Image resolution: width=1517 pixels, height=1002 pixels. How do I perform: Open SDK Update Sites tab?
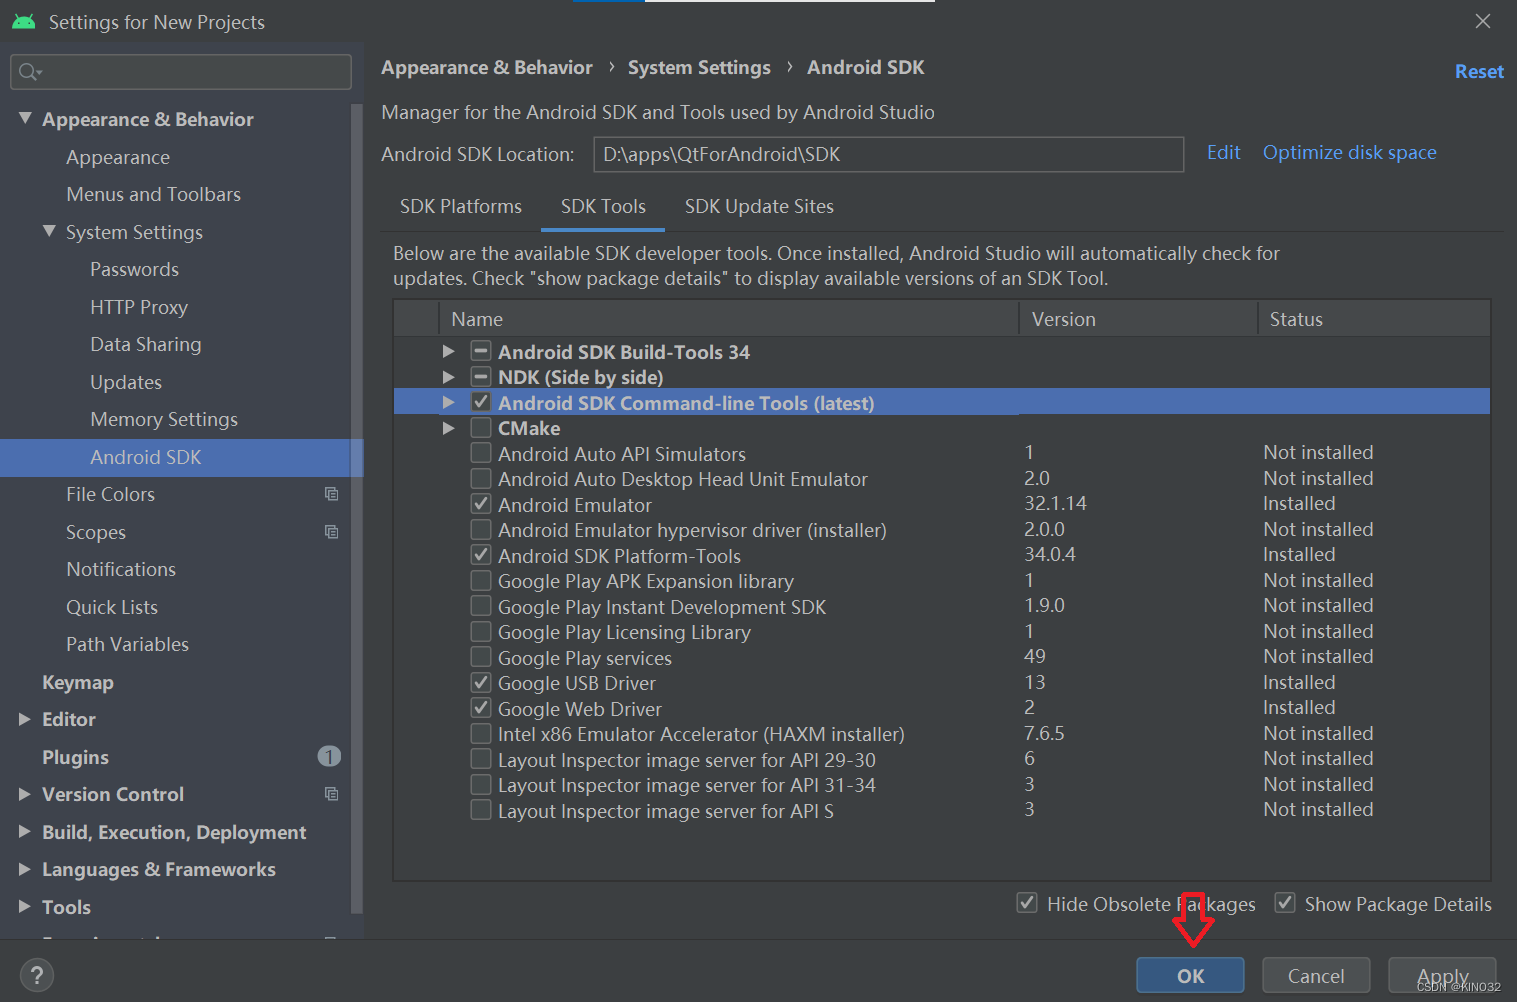point(759,206)
